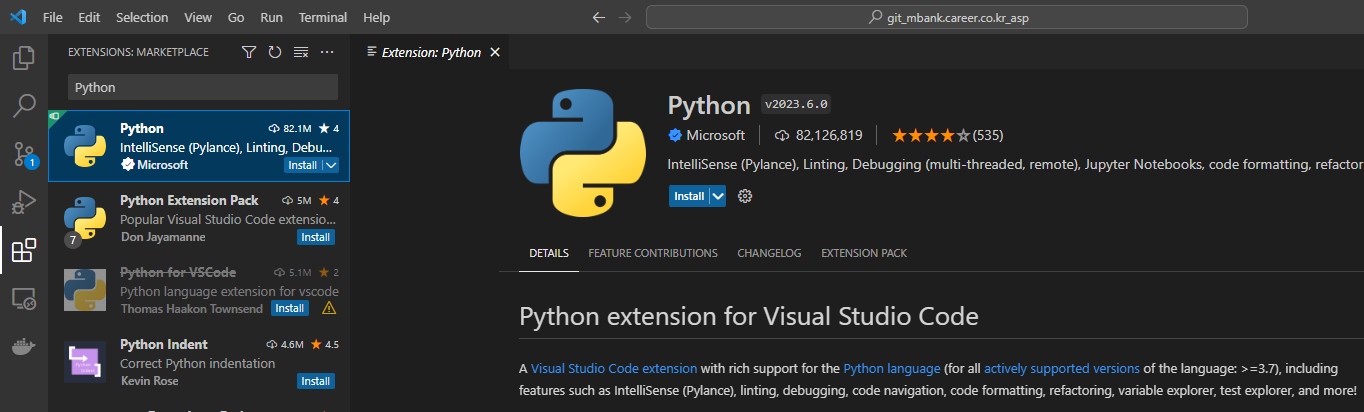The width and height of the screenshot is (1364, 412).
Task: Click the filter extensions funnel icon
Action: coord(249,52)
